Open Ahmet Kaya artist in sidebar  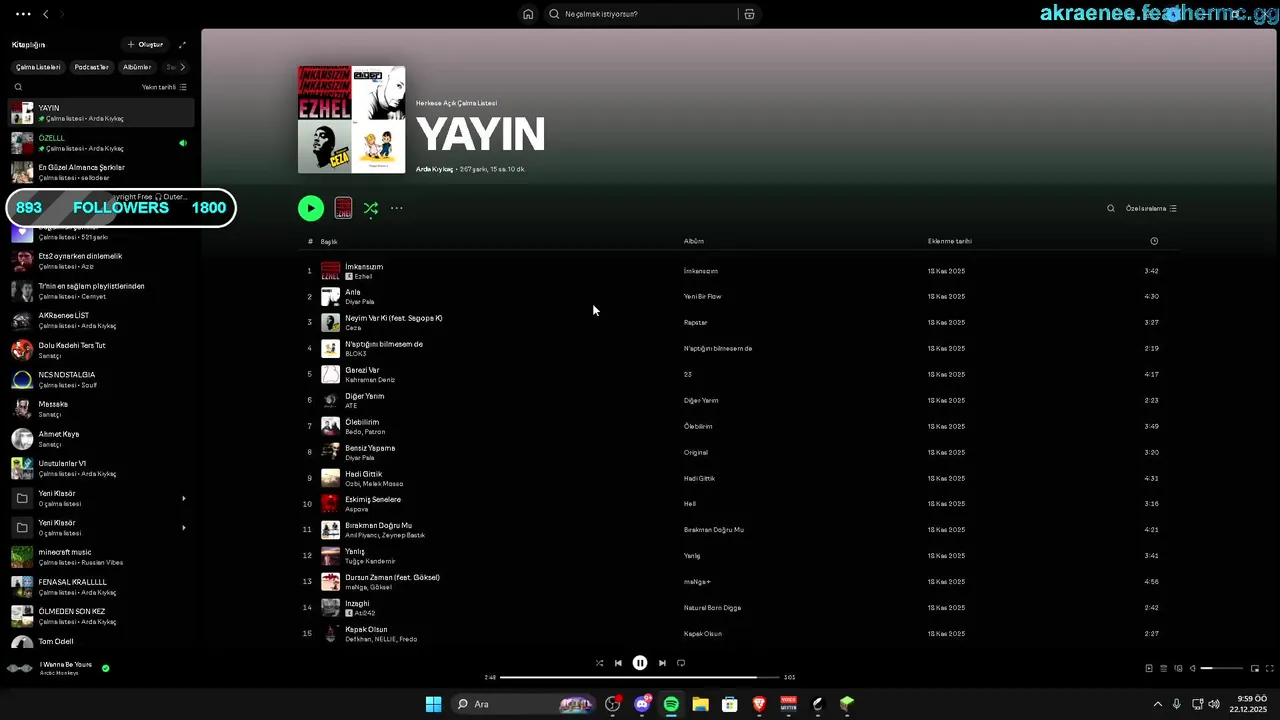[100, 439]
